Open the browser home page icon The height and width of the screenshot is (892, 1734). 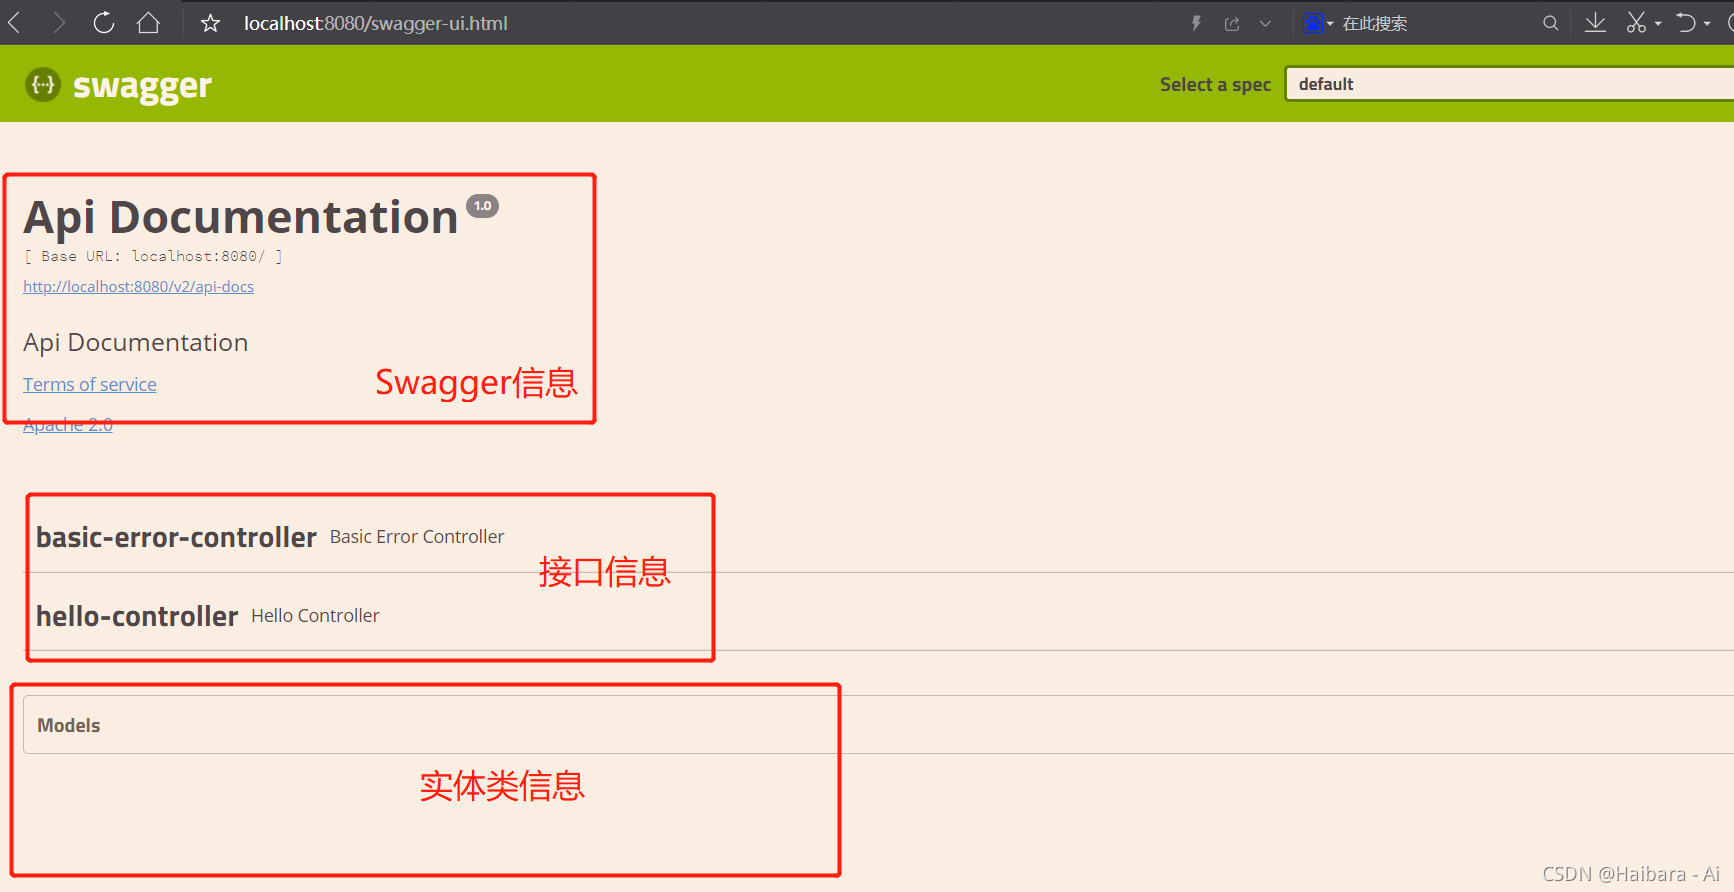tap(148, 23)
